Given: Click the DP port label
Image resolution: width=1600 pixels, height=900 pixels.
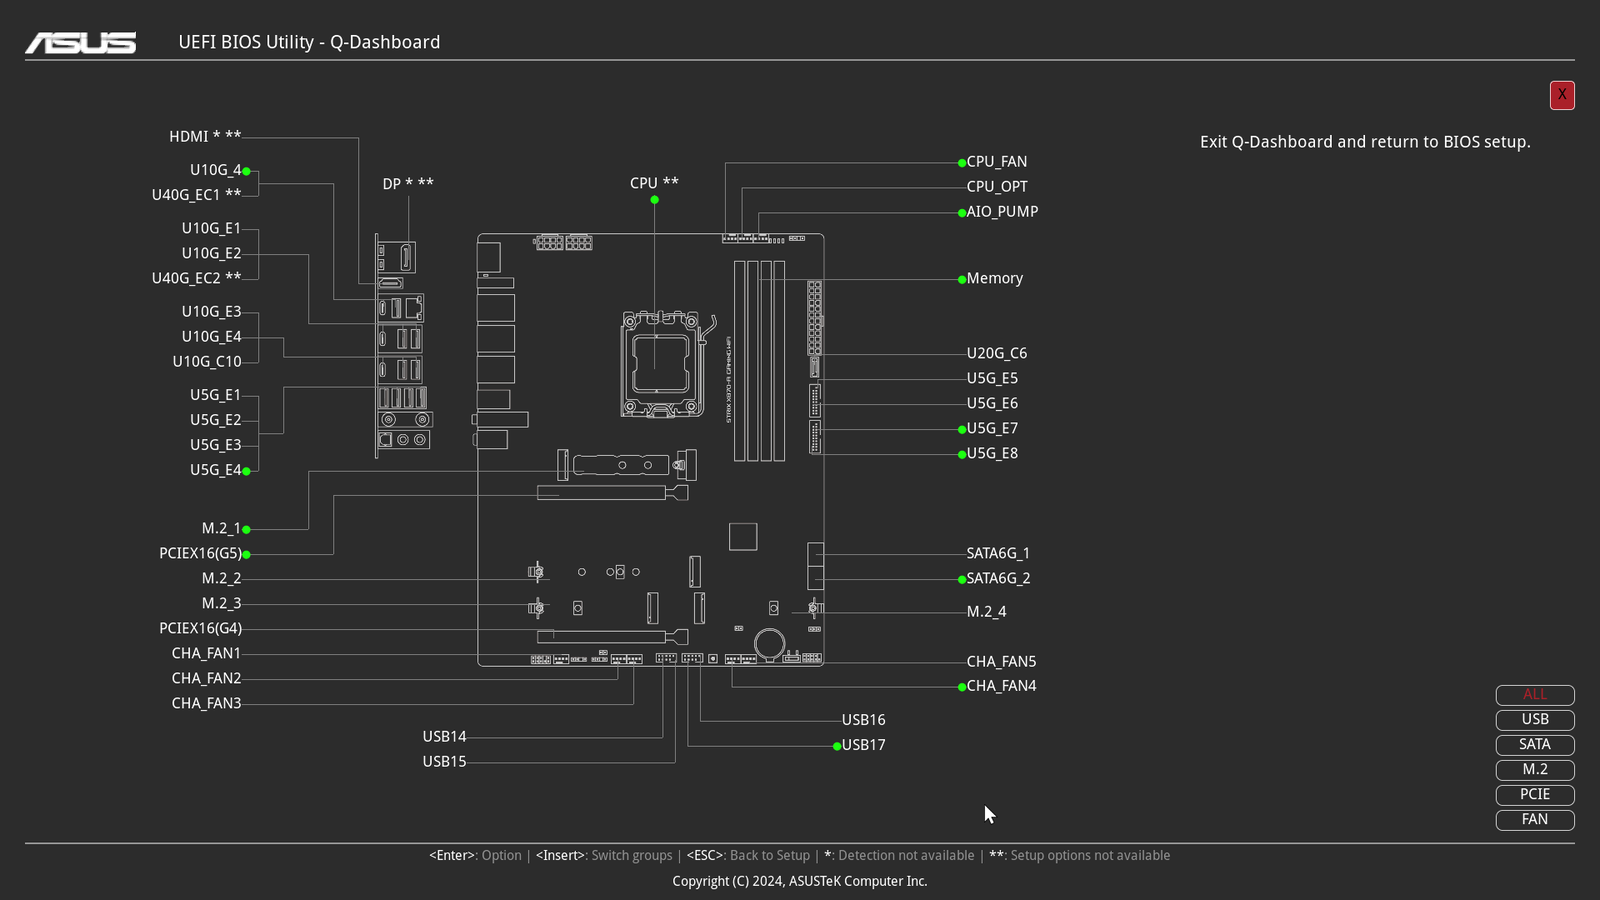Looking at the screenshot, I should coord(408,184).
